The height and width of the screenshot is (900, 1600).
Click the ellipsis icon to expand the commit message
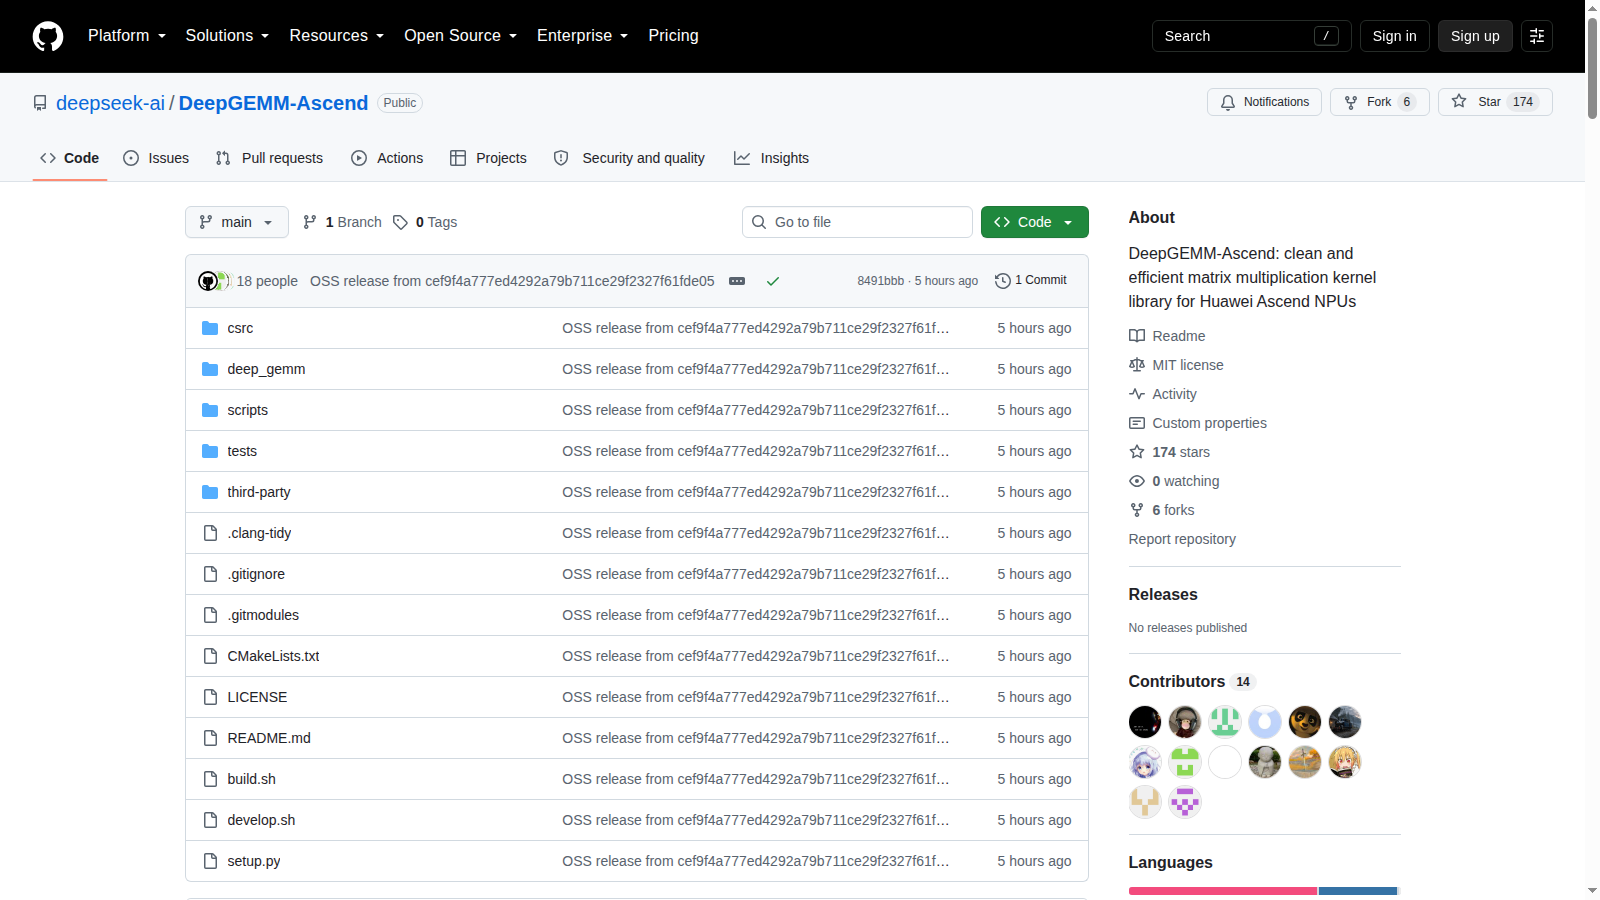[x=737, y=281]
